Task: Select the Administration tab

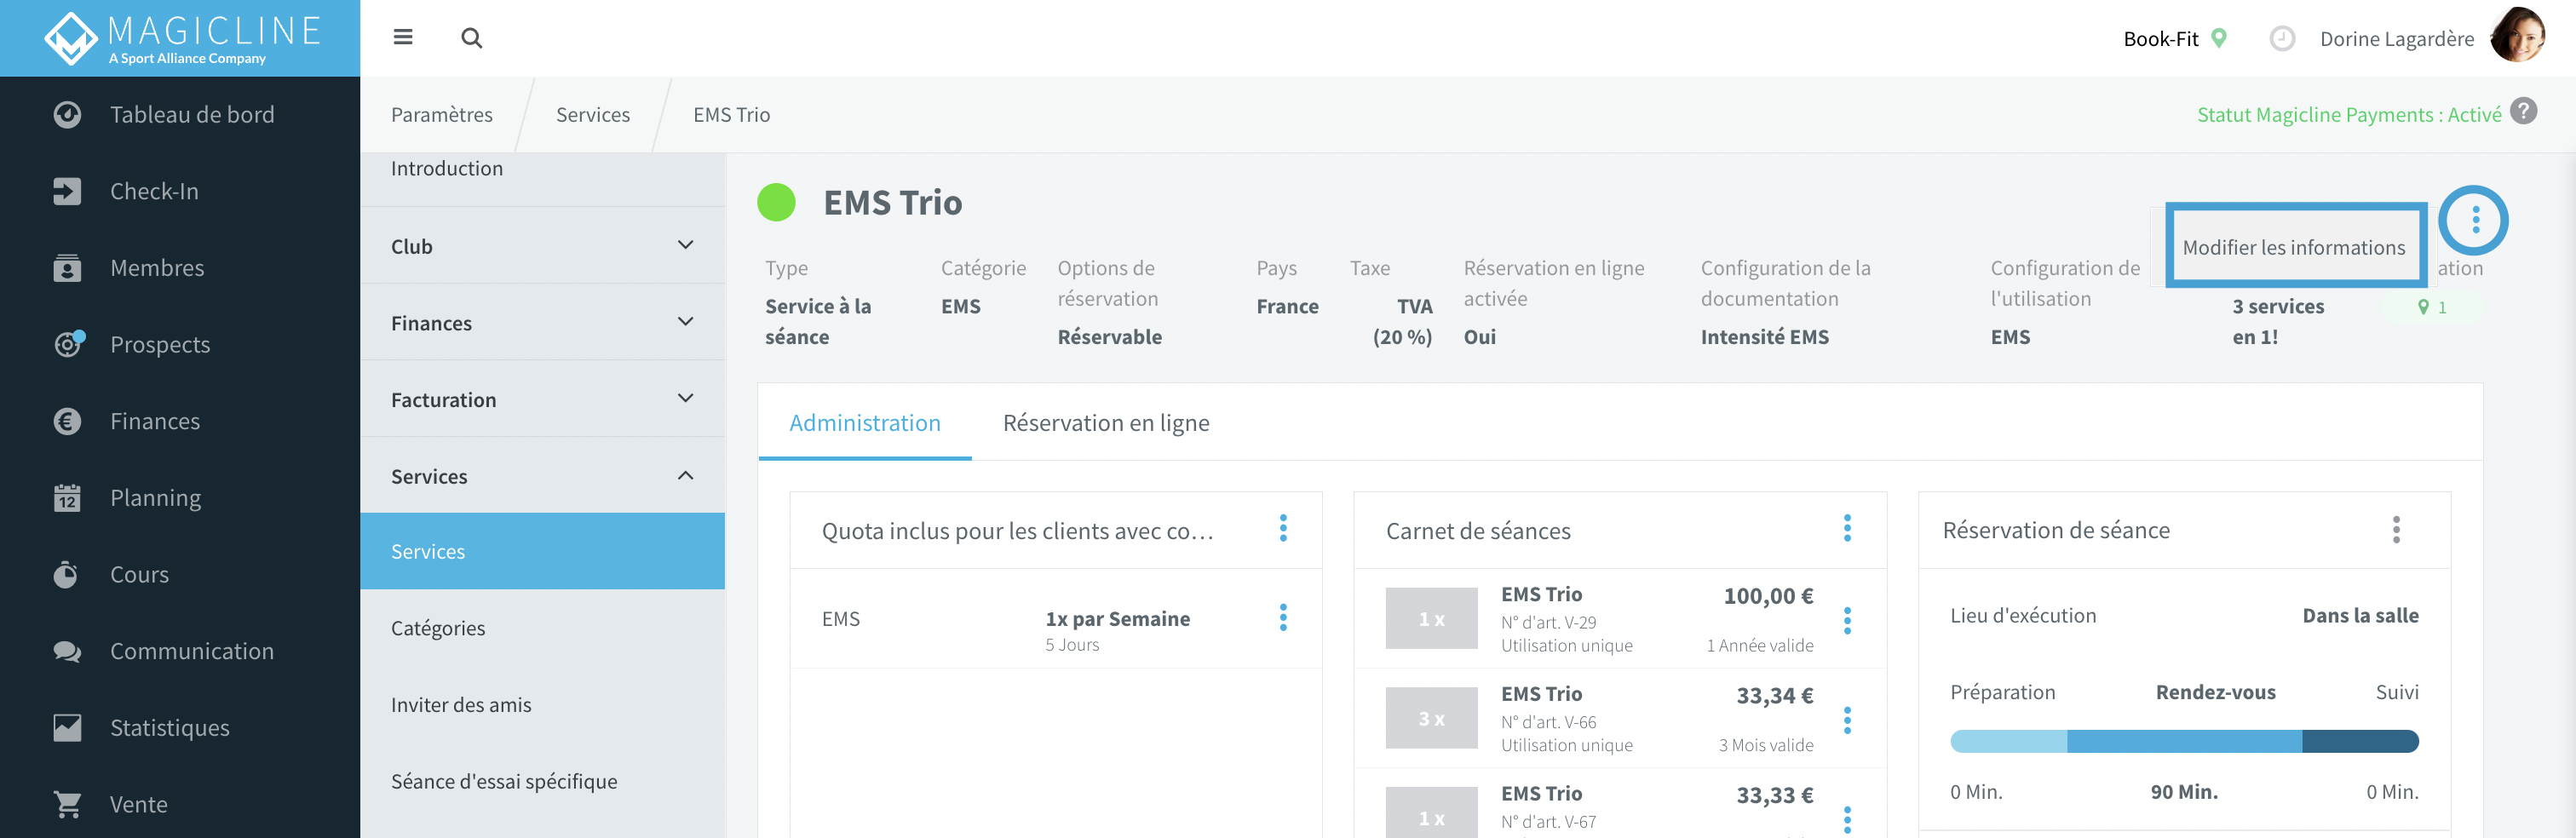Action: click(x=865, y=423)
